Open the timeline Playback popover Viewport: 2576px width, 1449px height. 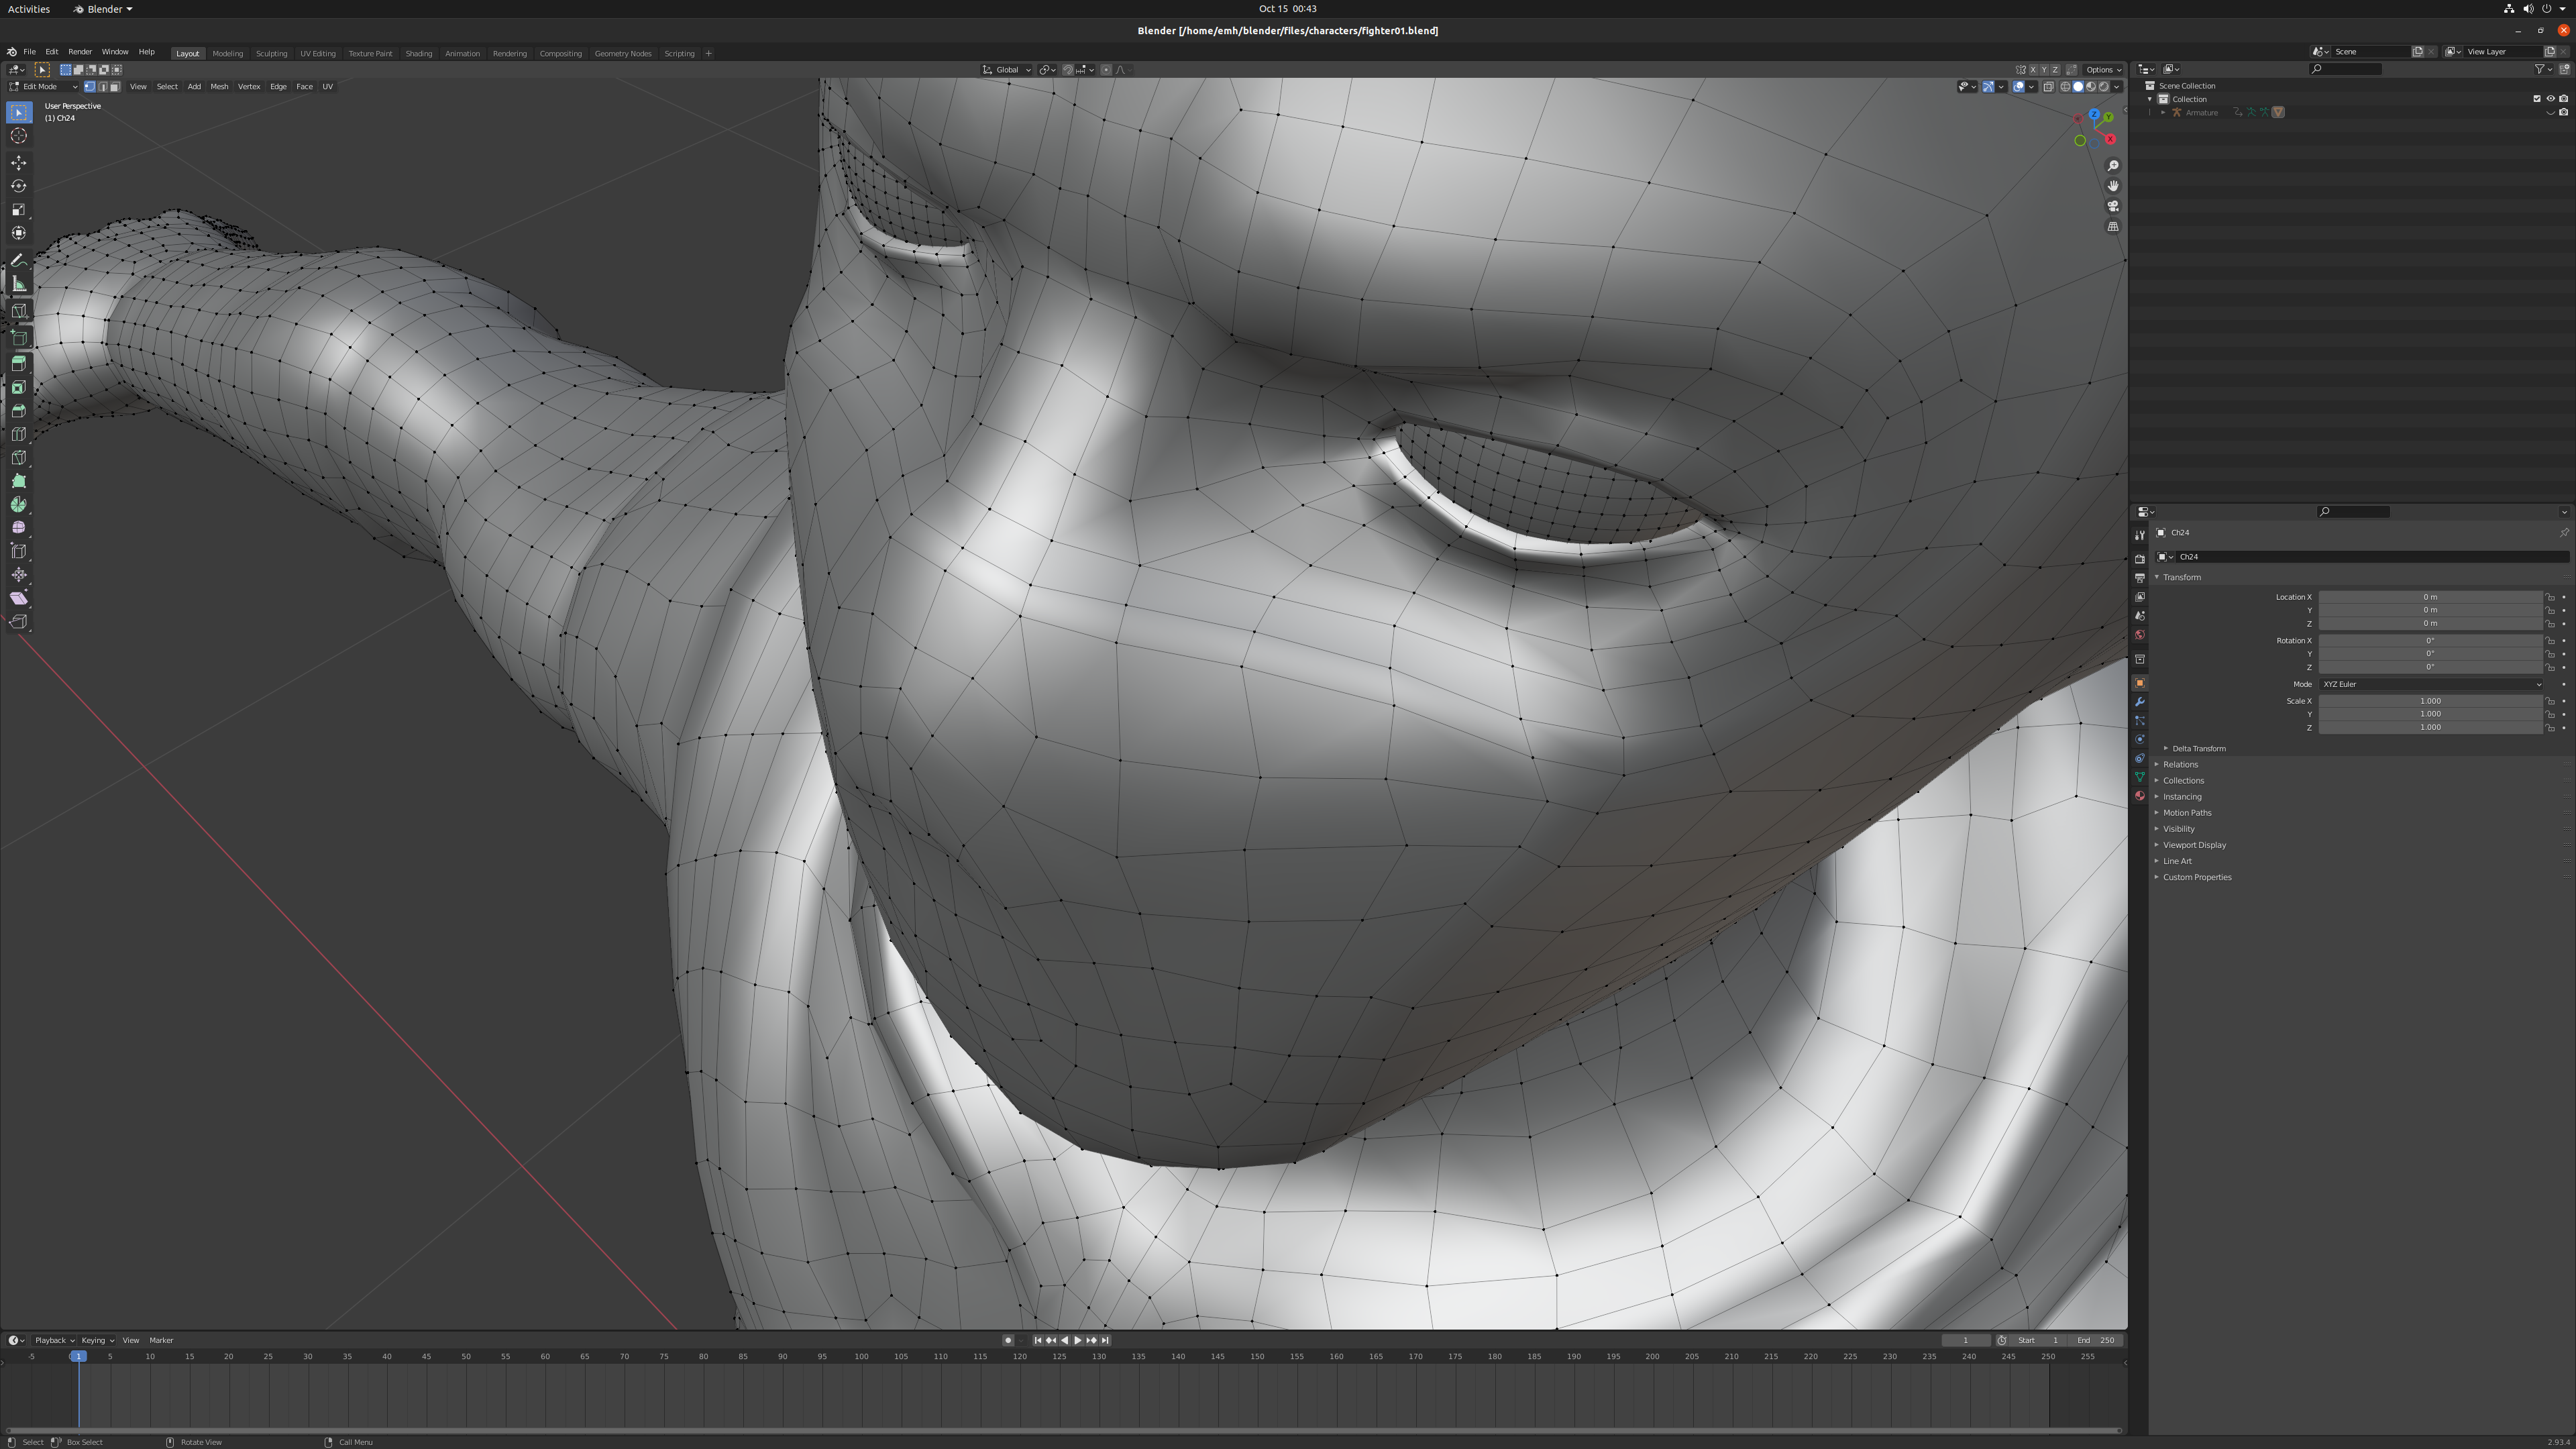click(54, 1340)
